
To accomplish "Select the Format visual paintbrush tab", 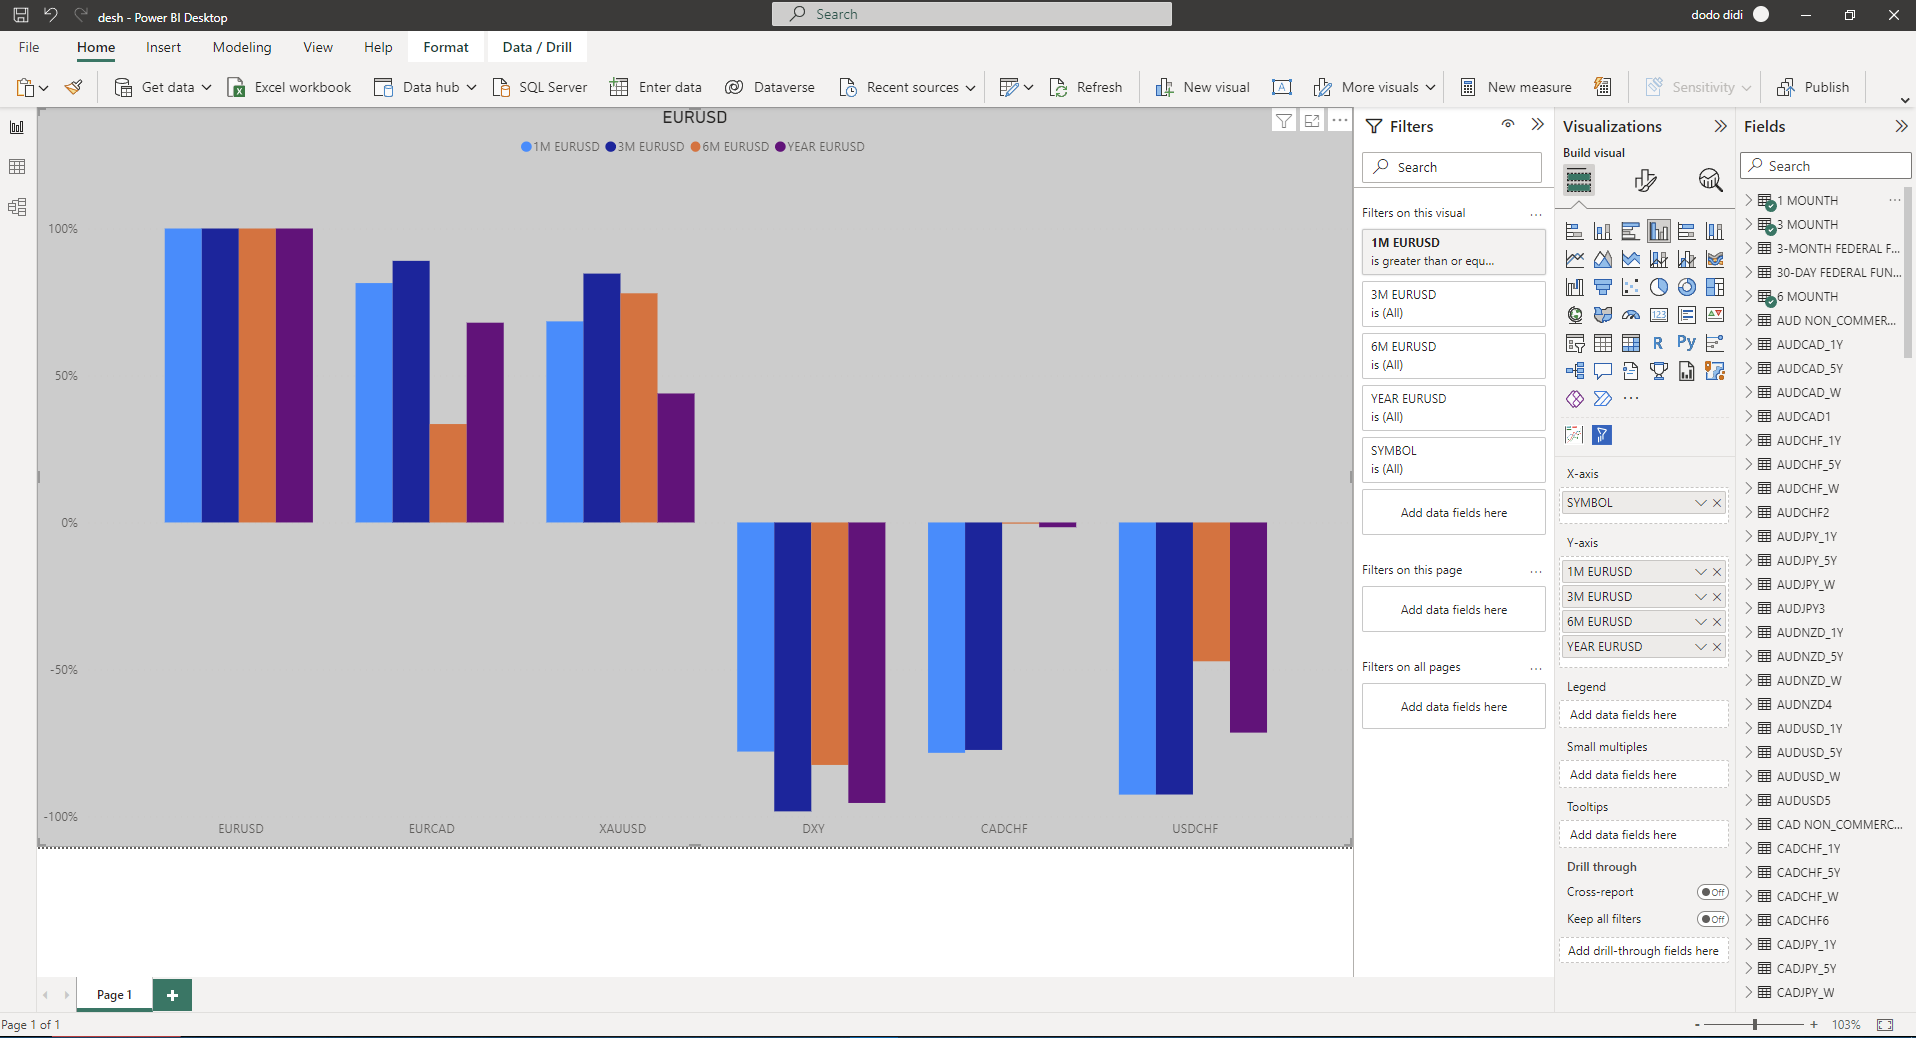I will point(1645,181).
